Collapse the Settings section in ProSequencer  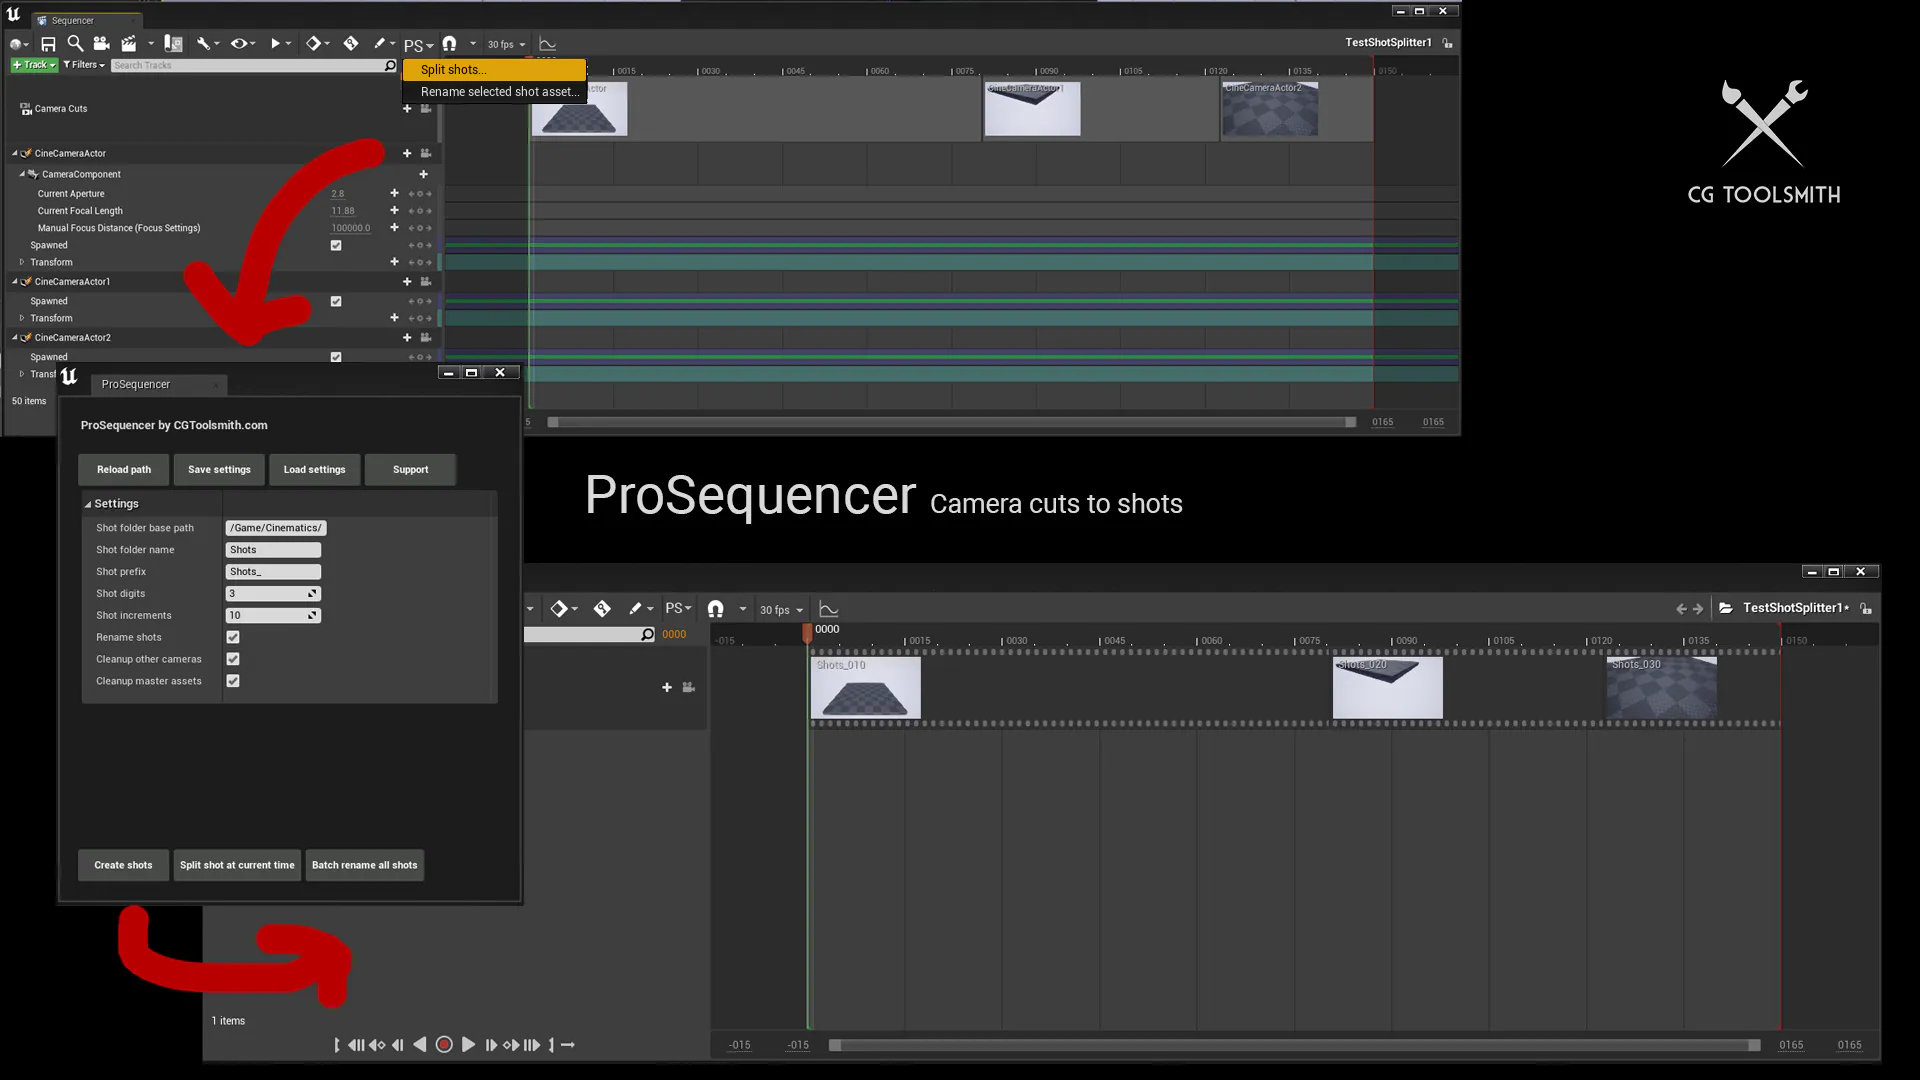coord(88,504)
